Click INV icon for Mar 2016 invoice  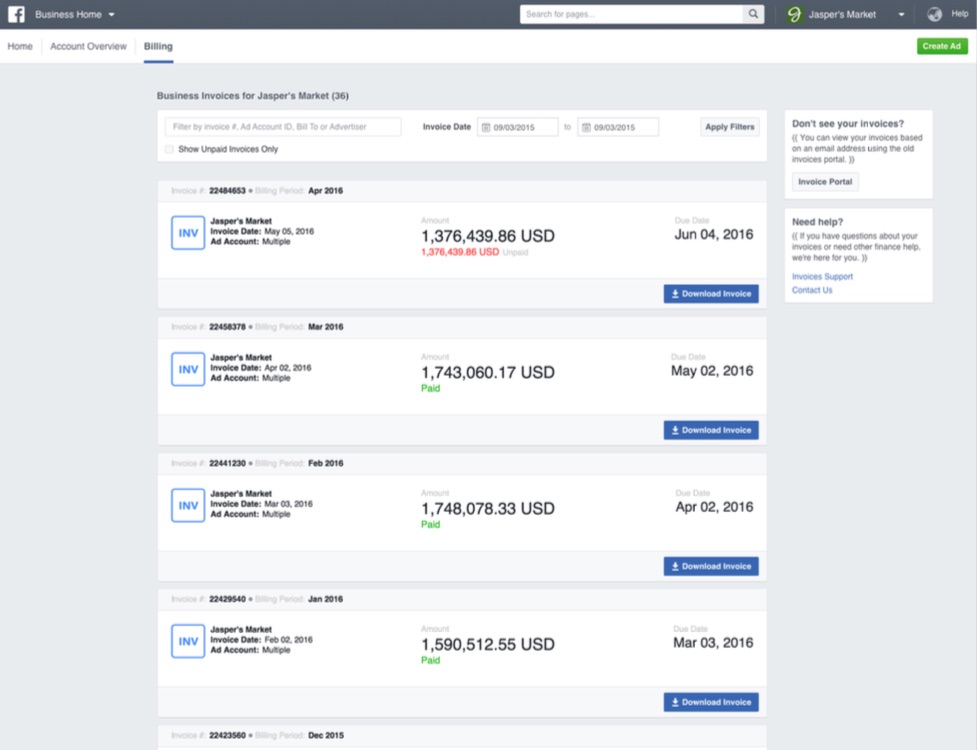tap(188, 369)
